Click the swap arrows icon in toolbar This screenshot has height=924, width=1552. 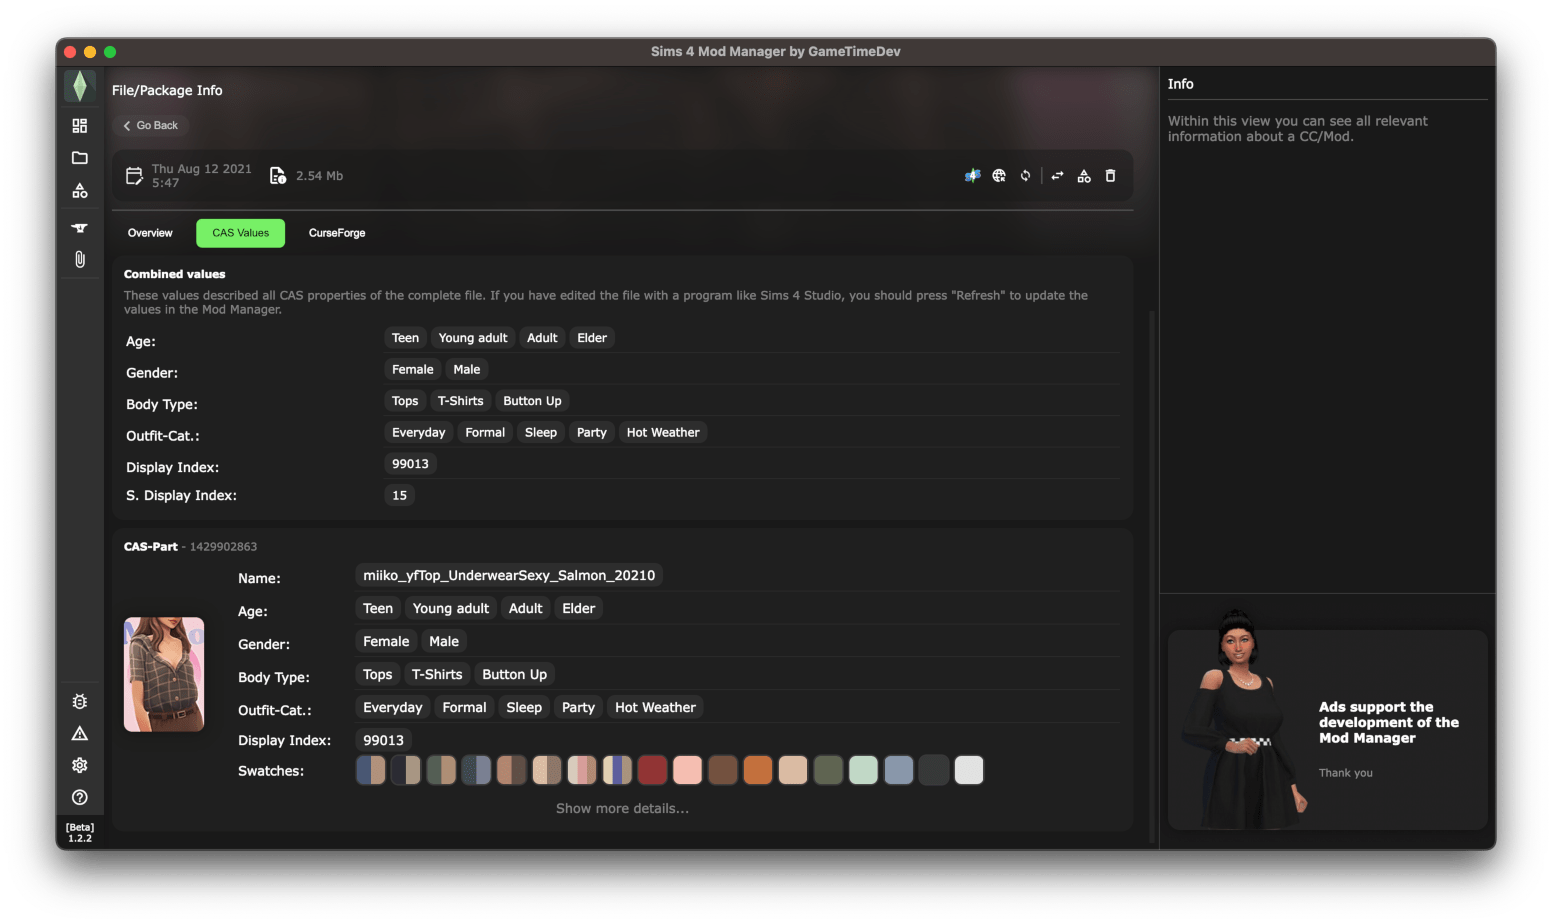pyautogui.click(x=1057, y=176)
